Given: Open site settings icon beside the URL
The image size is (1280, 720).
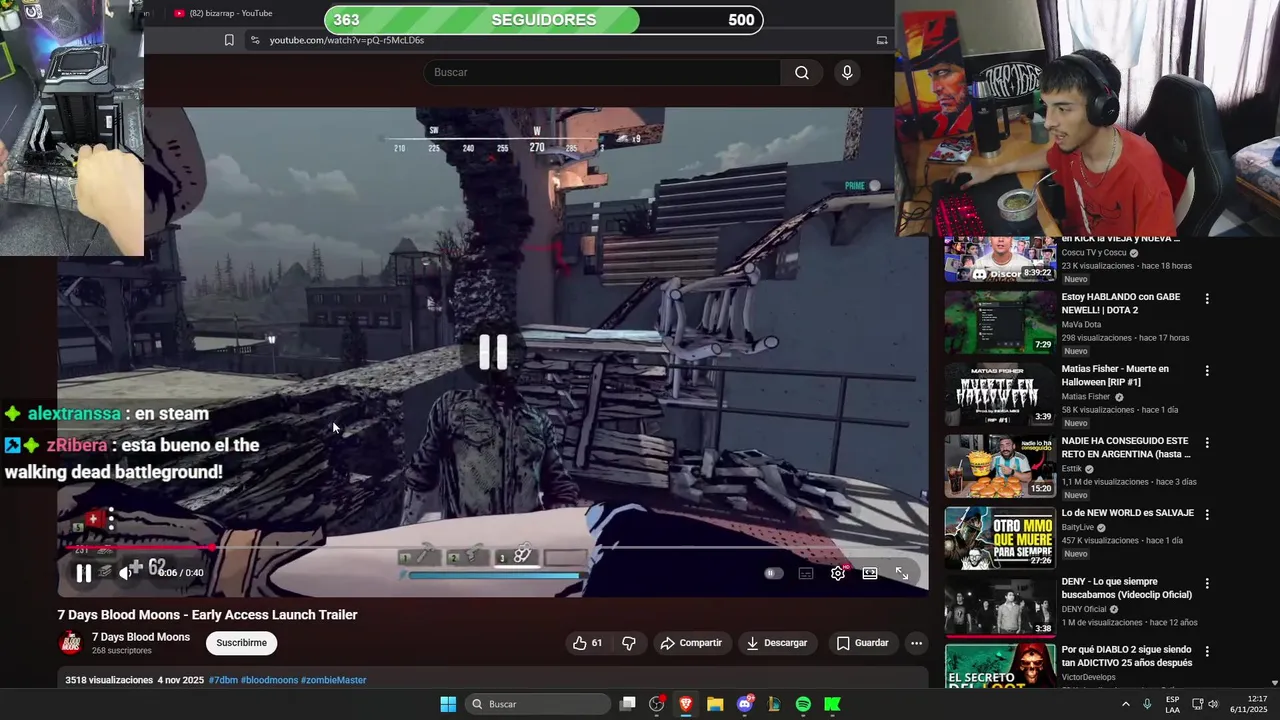Looking at the screenshot, I should [x=255, y=40].
